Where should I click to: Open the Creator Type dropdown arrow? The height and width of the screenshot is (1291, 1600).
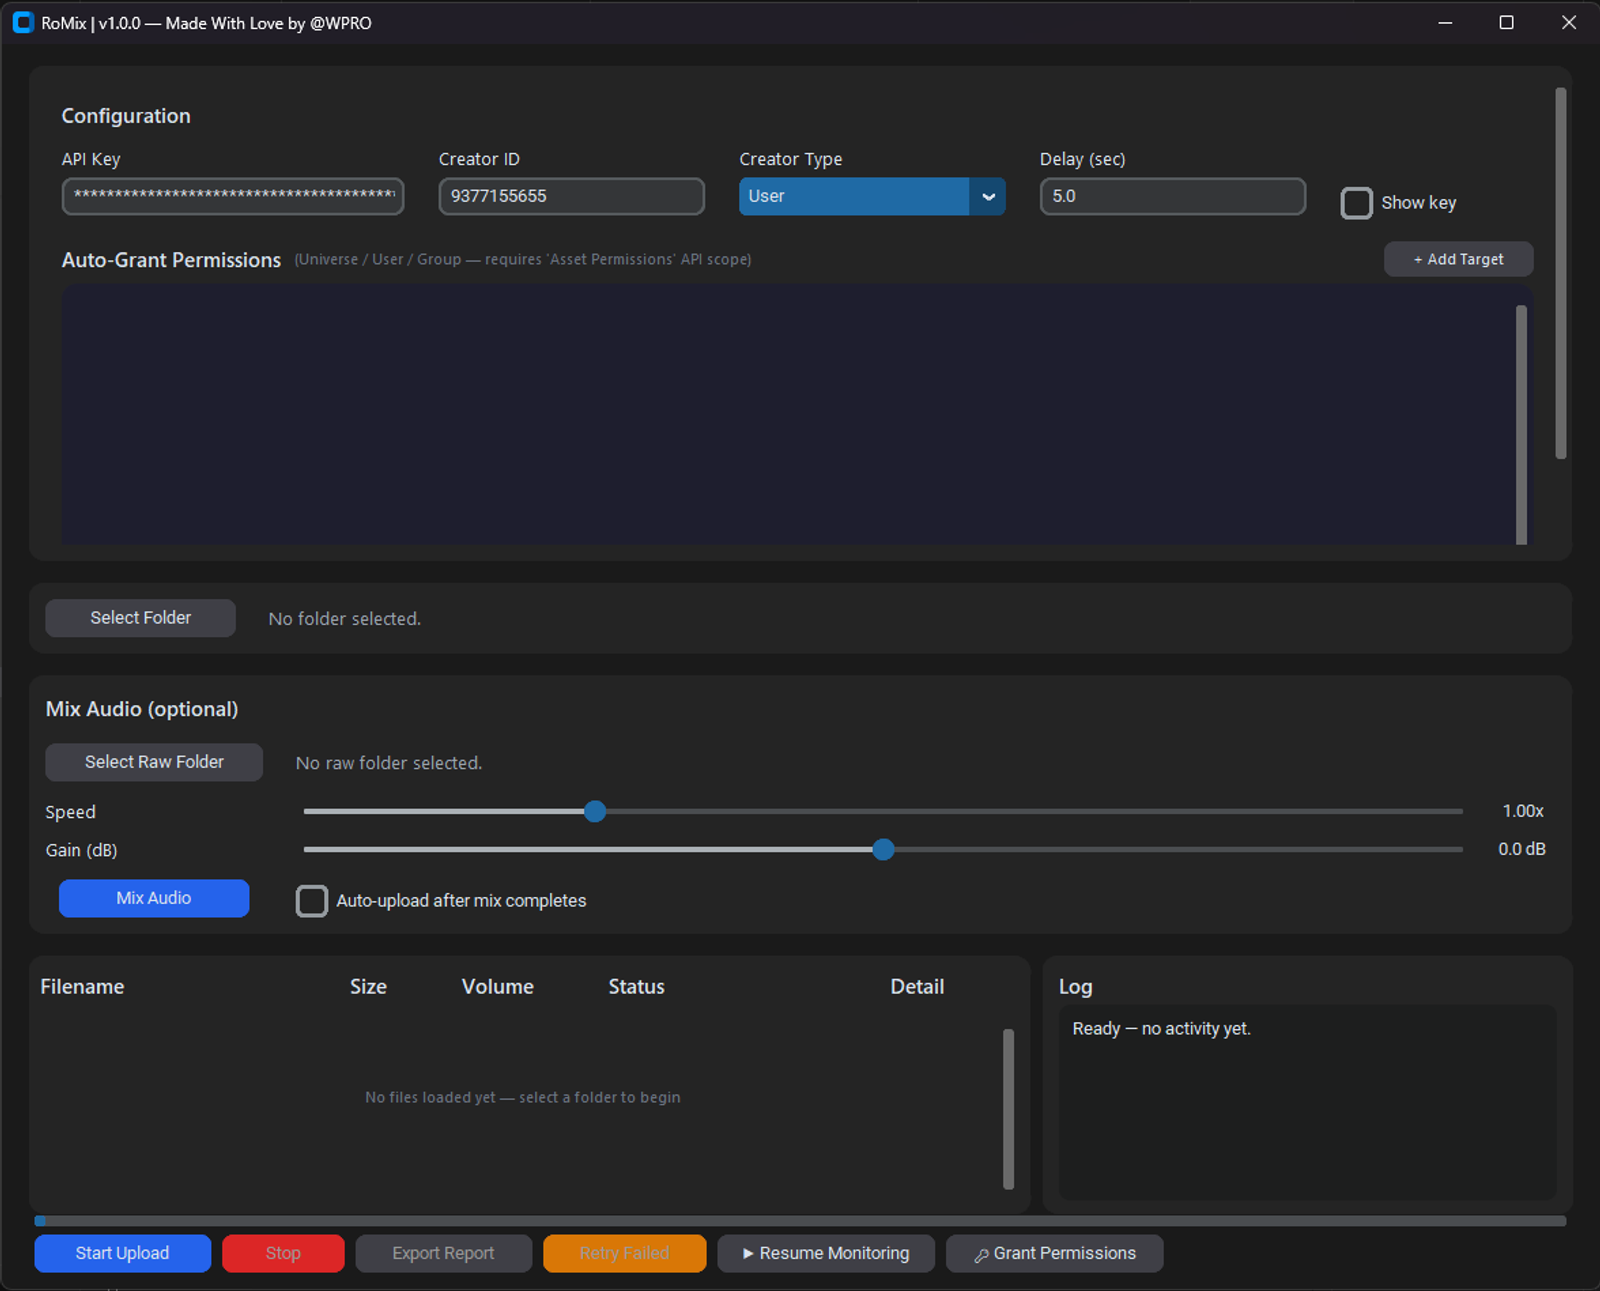988,197
